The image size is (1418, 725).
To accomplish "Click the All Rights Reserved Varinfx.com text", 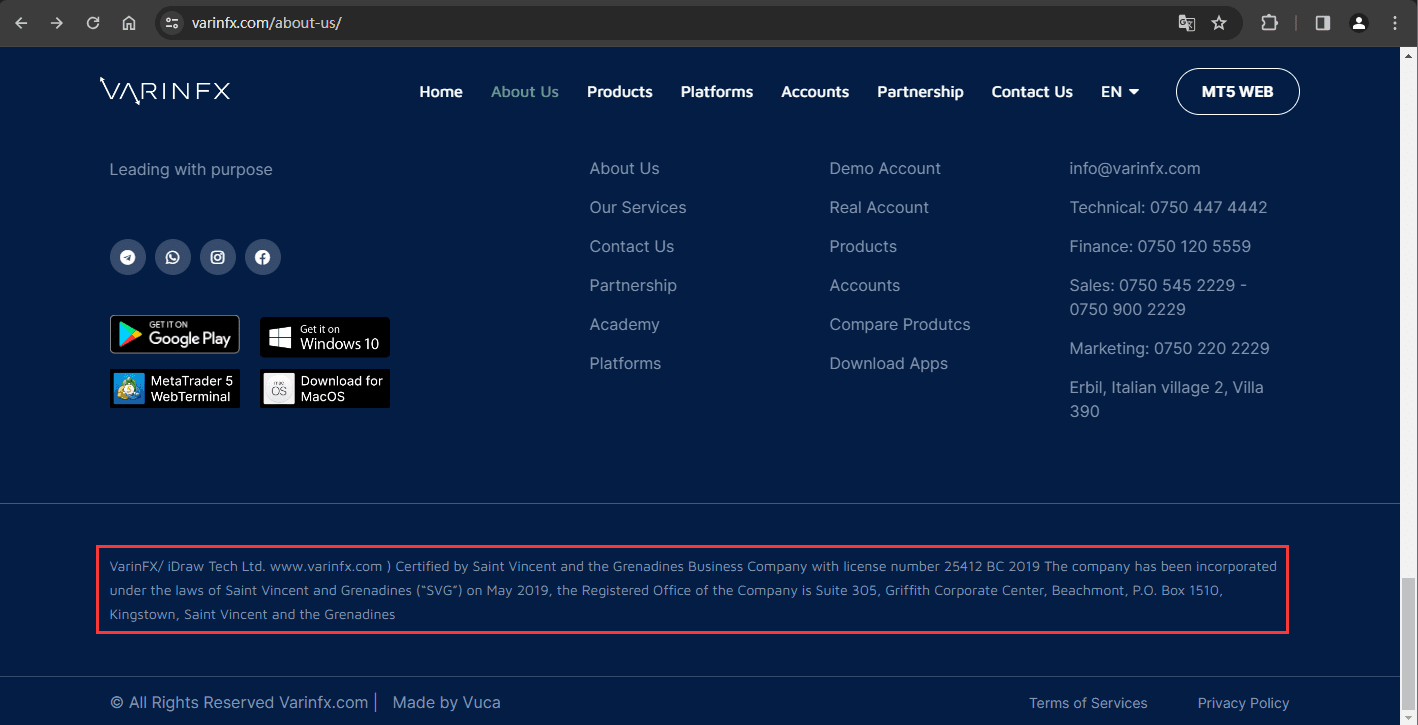I will (x=239, y=703).
